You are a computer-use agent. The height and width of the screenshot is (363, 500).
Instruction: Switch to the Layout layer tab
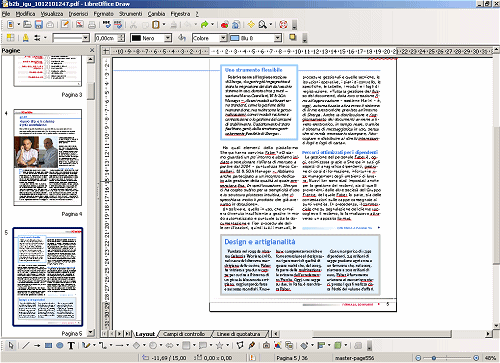point(145,334)
